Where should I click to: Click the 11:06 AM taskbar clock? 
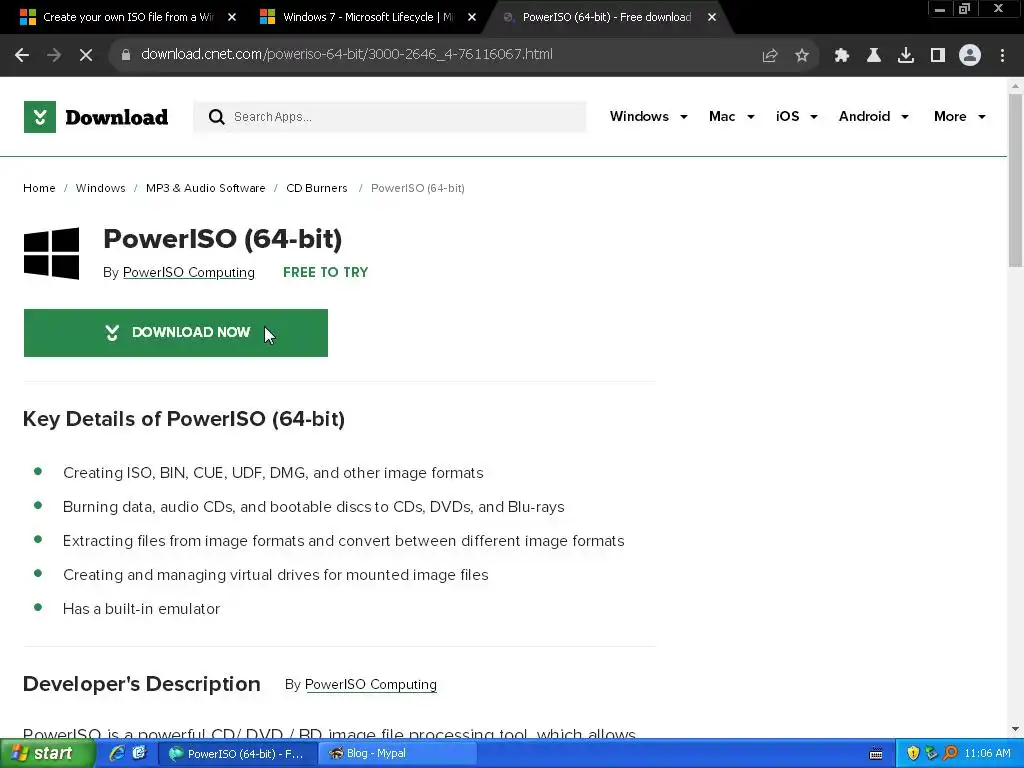pyautogui.click(x=987, y=754)
